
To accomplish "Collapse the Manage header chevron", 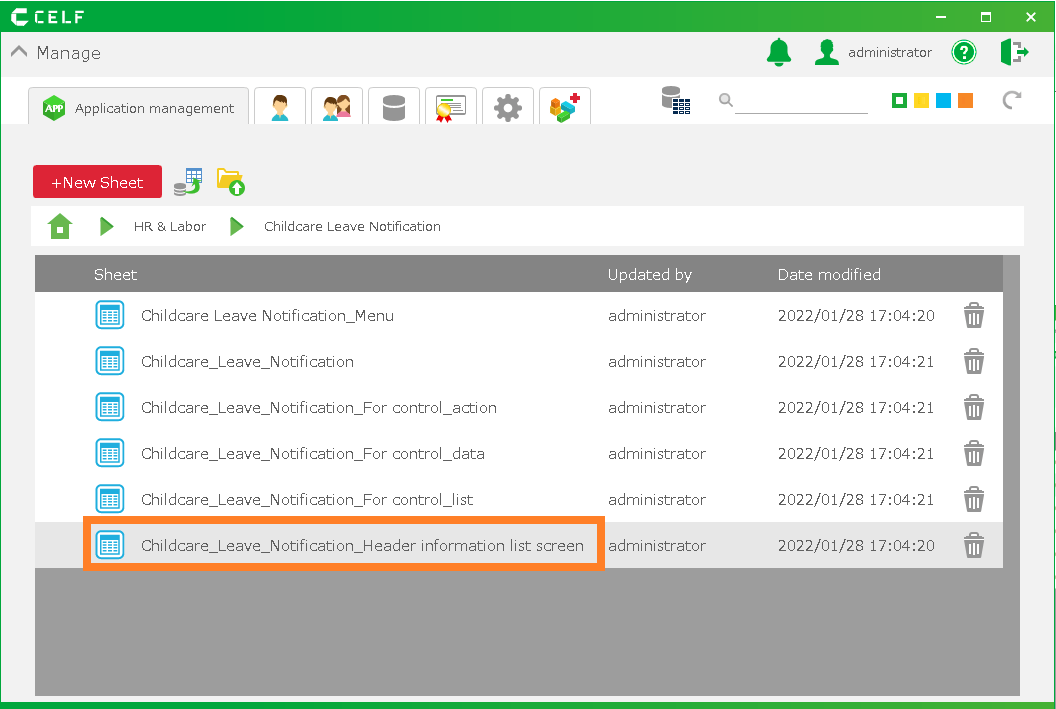I will [x=19, y=53].
